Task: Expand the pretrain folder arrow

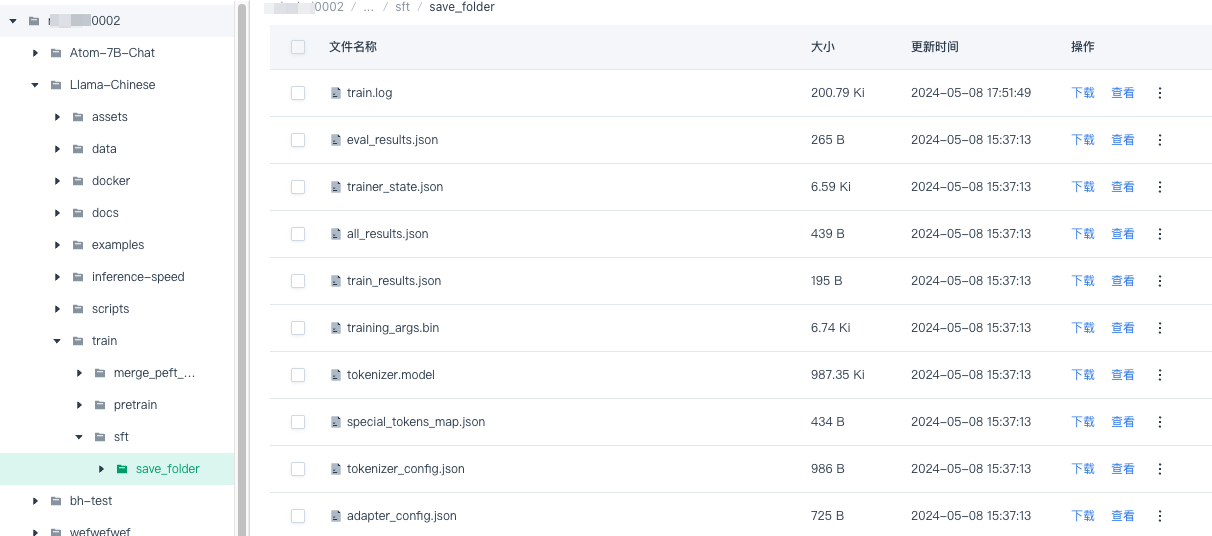Action: (x=79, y=405)
